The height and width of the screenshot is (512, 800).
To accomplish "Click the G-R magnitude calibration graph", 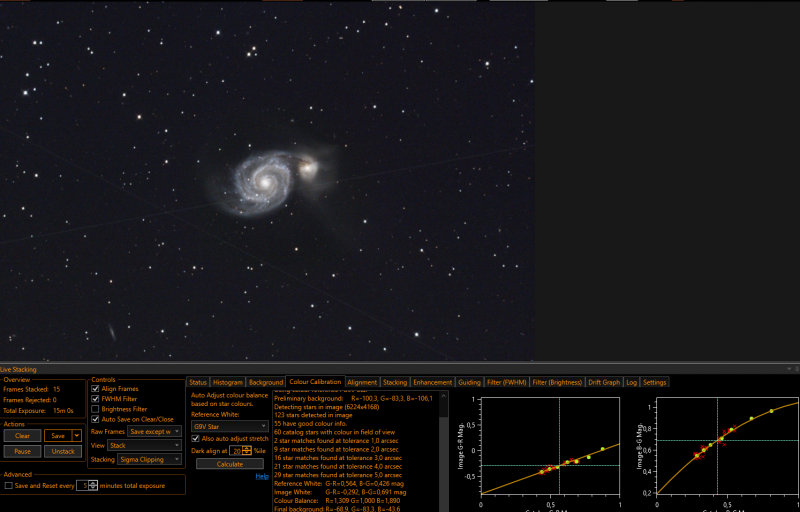I will pos(551,445).
